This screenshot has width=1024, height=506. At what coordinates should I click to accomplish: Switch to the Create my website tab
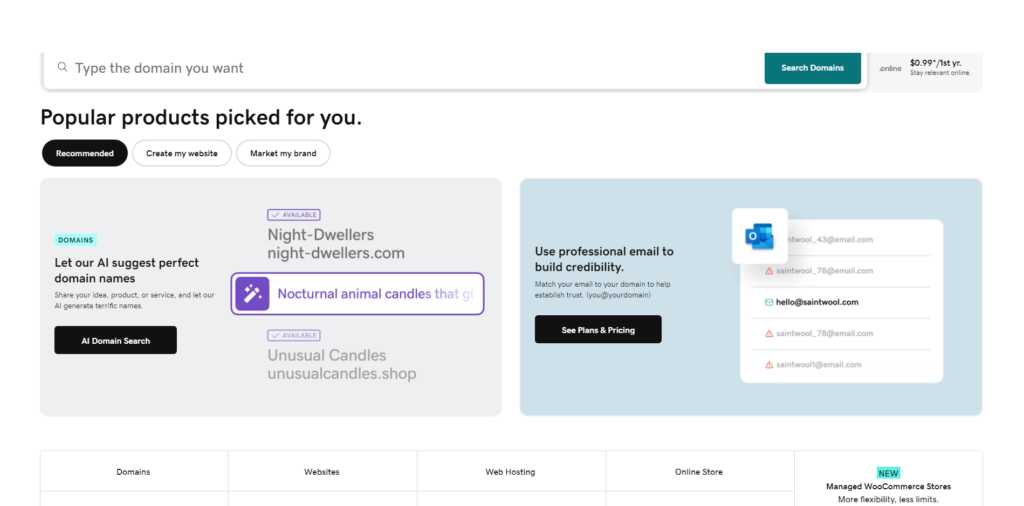(182, 153)
